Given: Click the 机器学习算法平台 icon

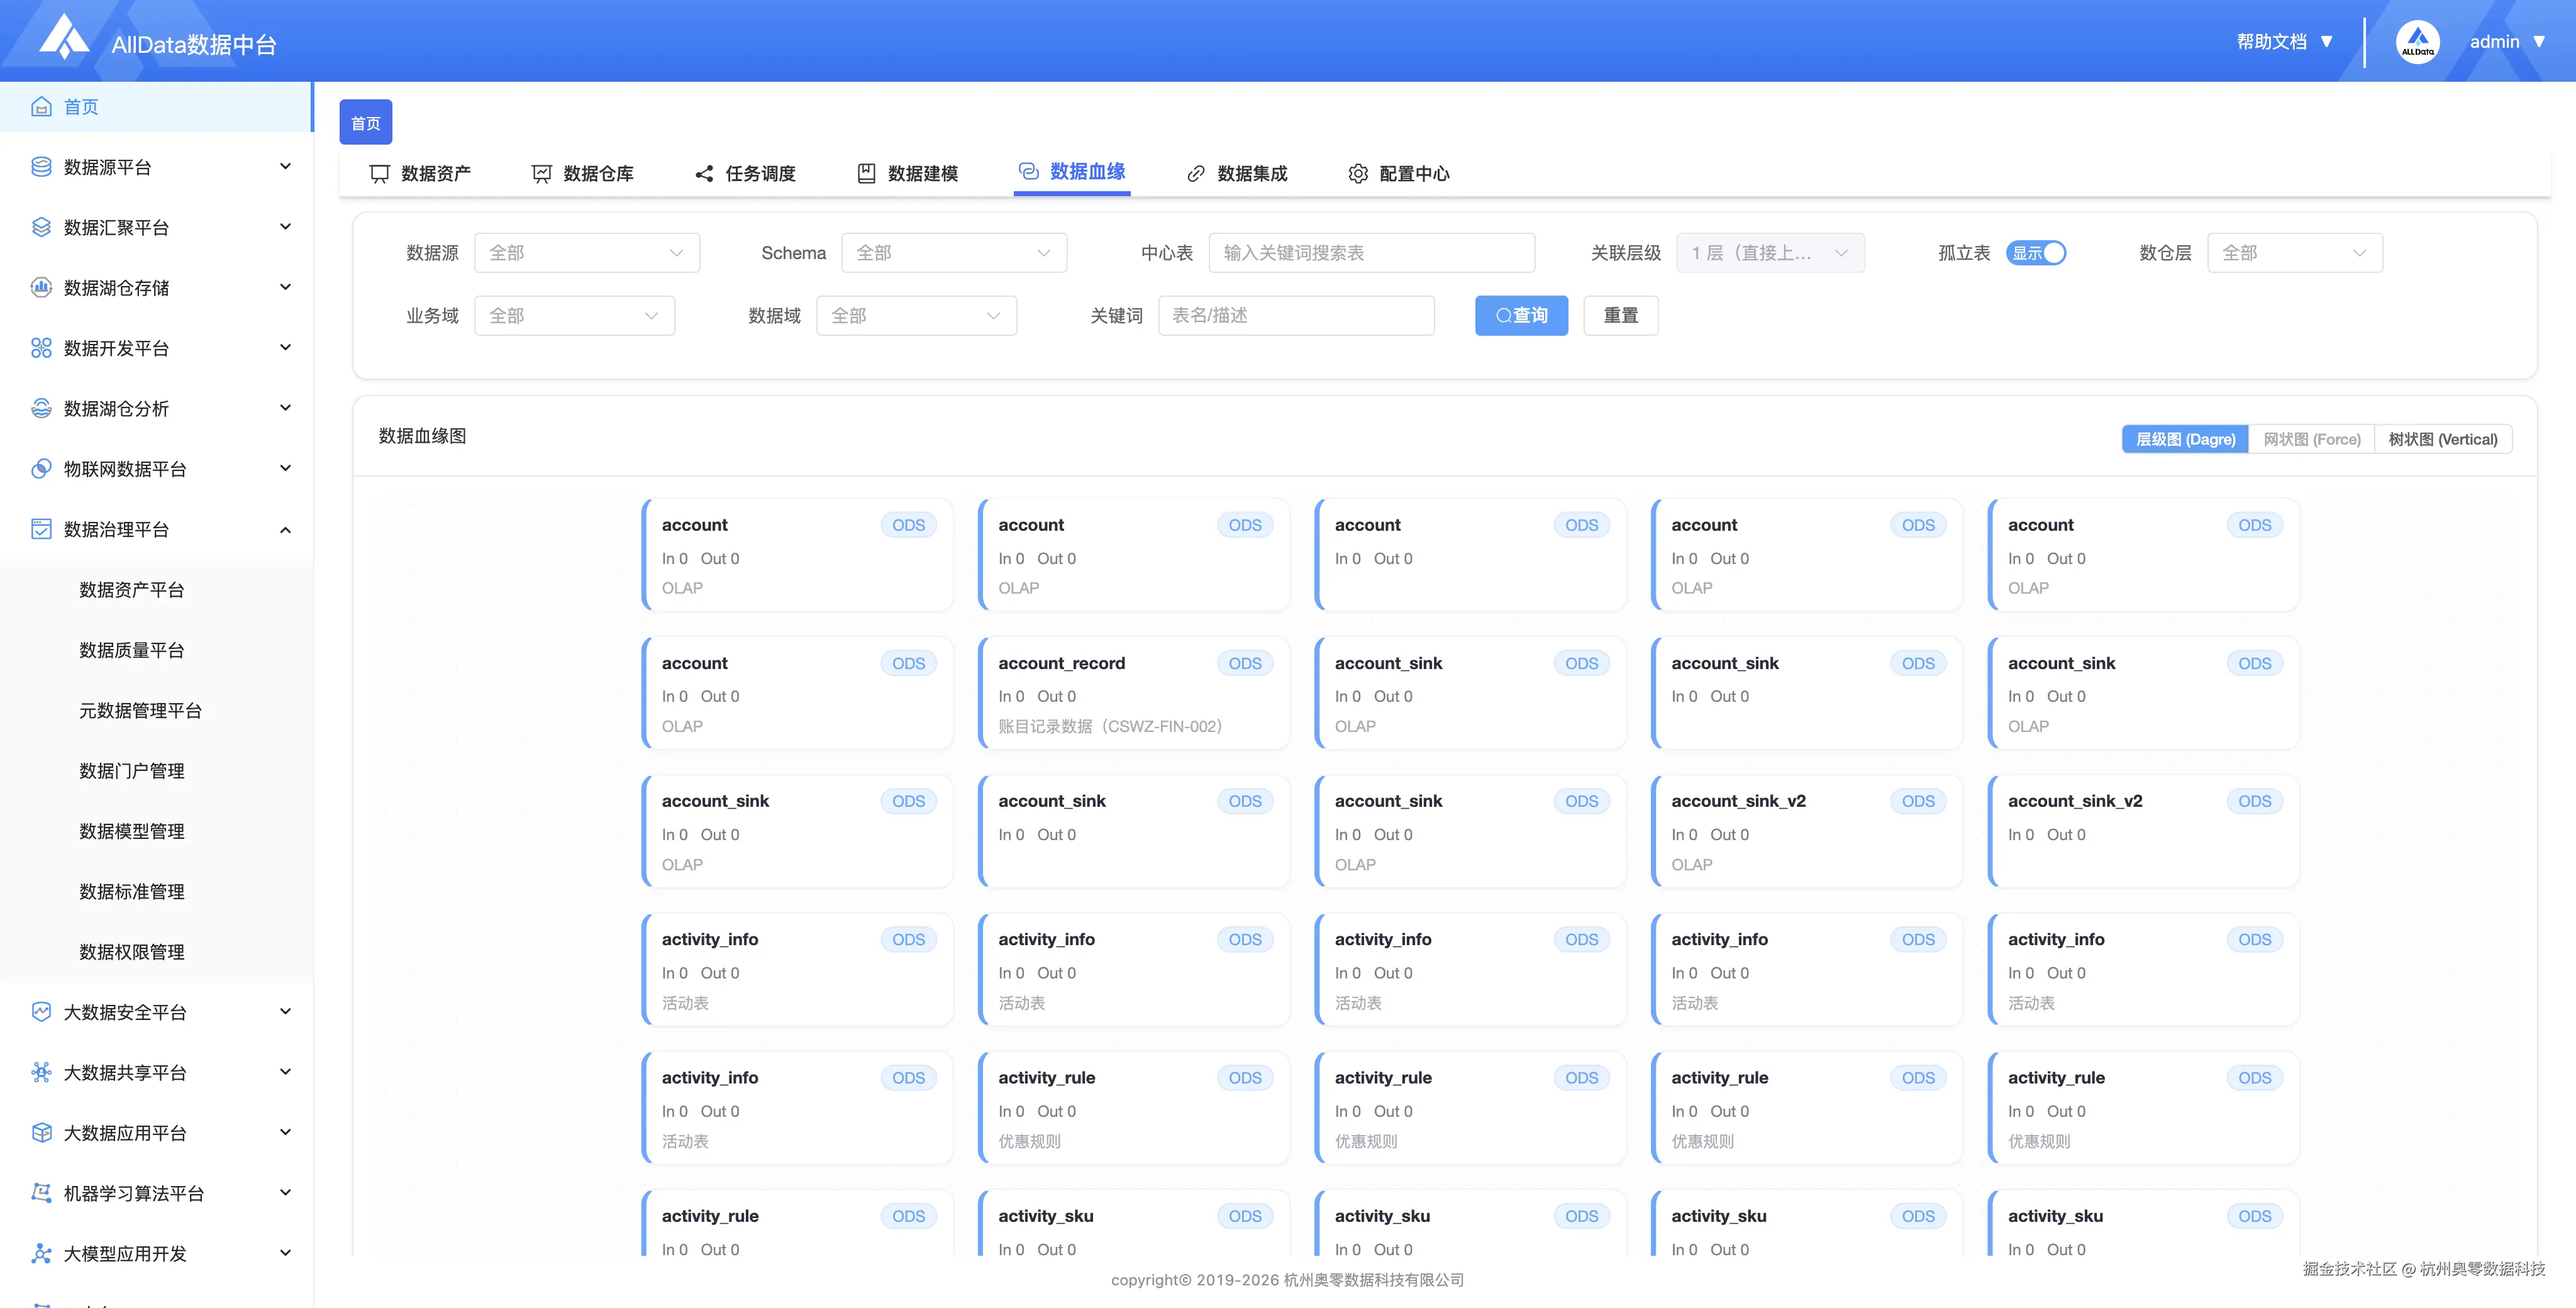Looking at the screenshot, I should (x=41, y=1193).
